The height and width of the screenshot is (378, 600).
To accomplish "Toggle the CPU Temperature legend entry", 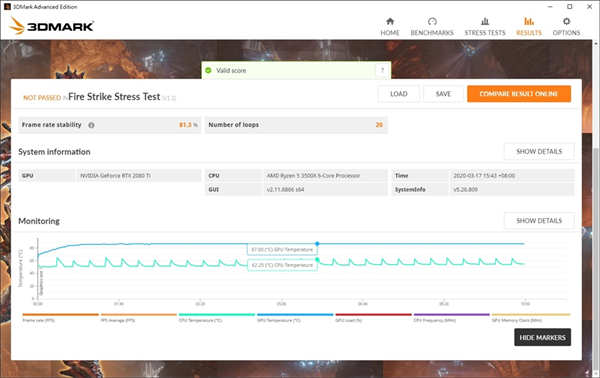I will [217, 318].
